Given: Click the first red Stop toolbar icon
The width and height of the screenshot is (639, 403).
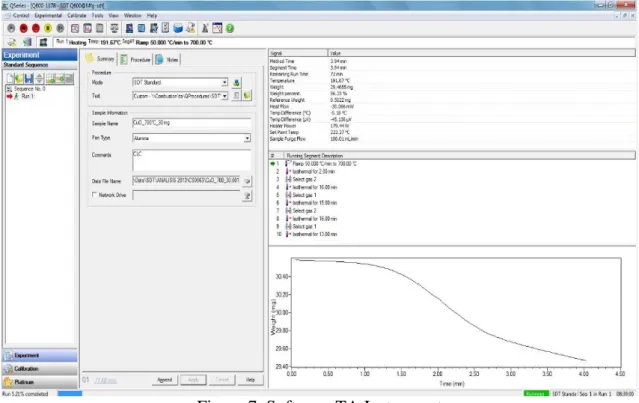Looking at the screenshot, I should tap(24, 28).
